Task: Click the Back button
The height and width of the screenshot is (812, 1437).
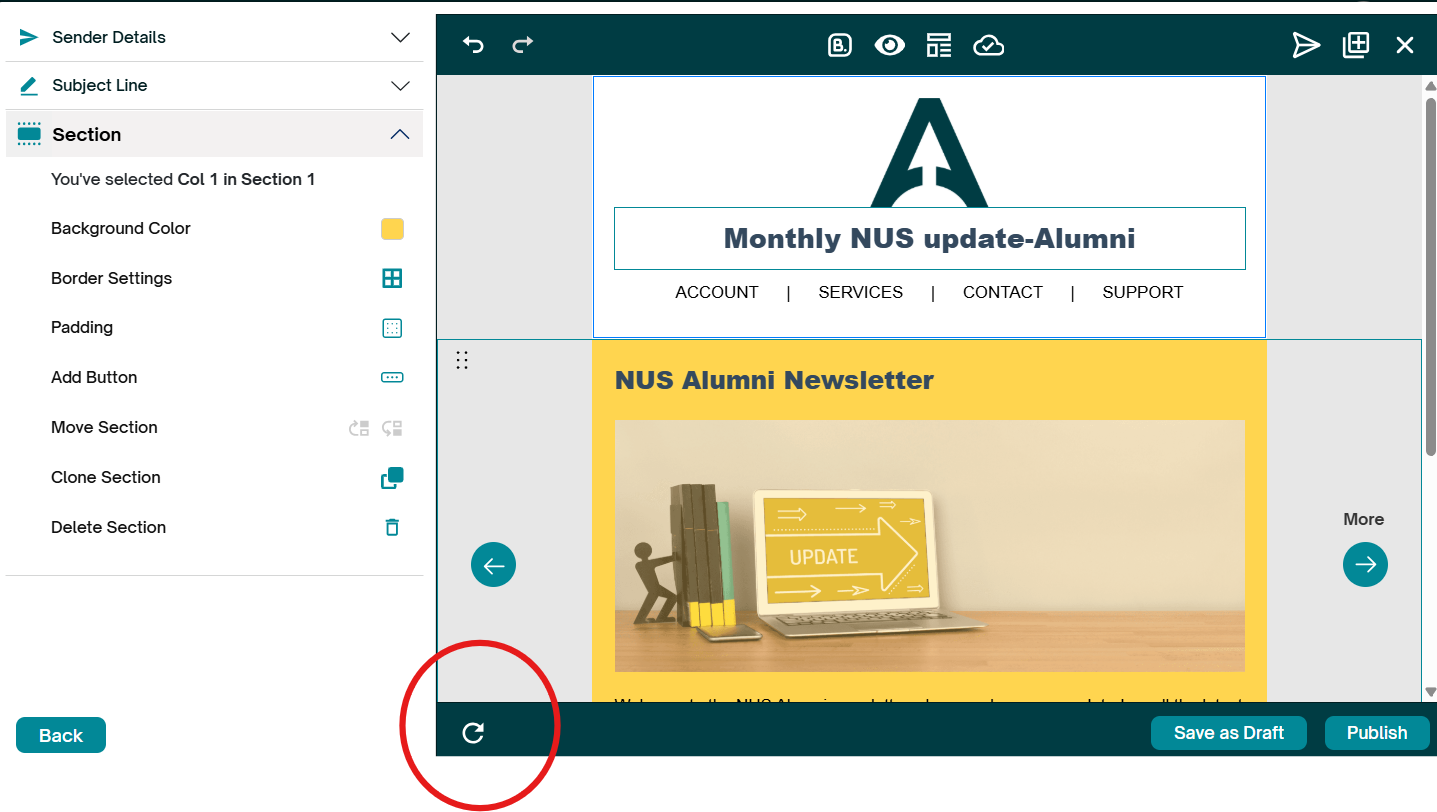Action: pos(61,735)
